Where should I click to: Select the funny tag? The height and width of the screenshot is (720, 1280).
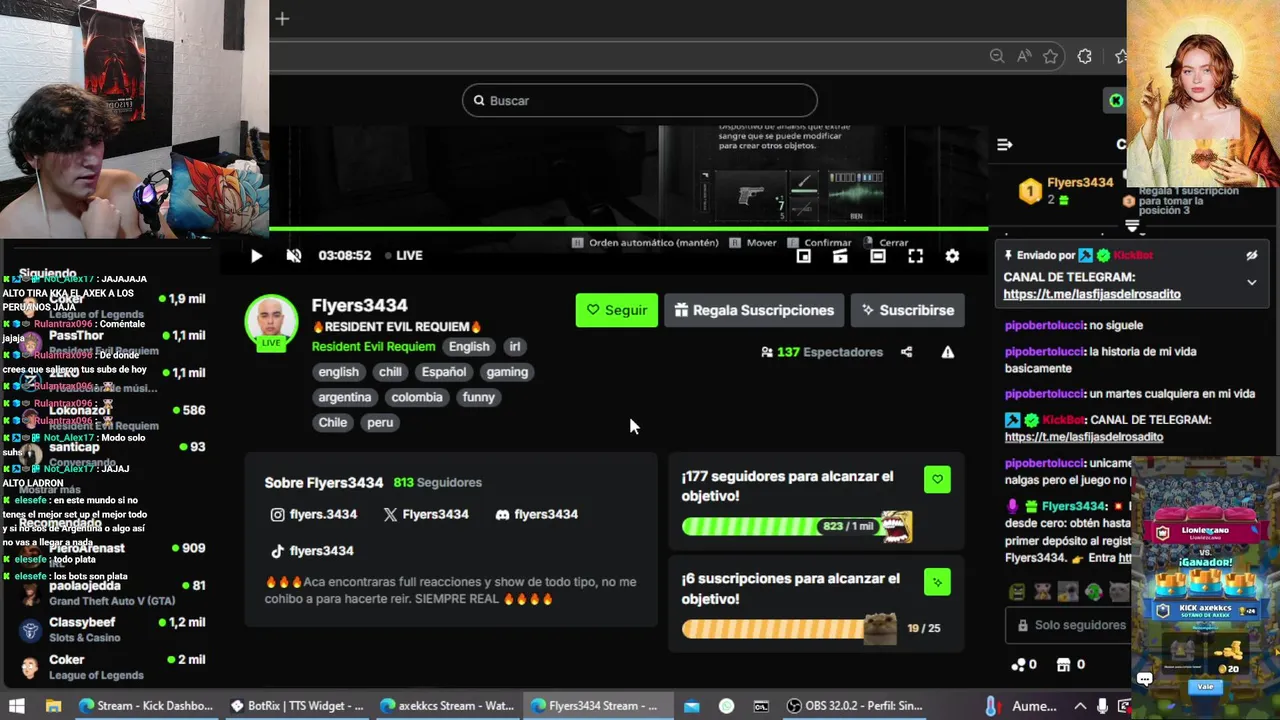click(479, 397)
